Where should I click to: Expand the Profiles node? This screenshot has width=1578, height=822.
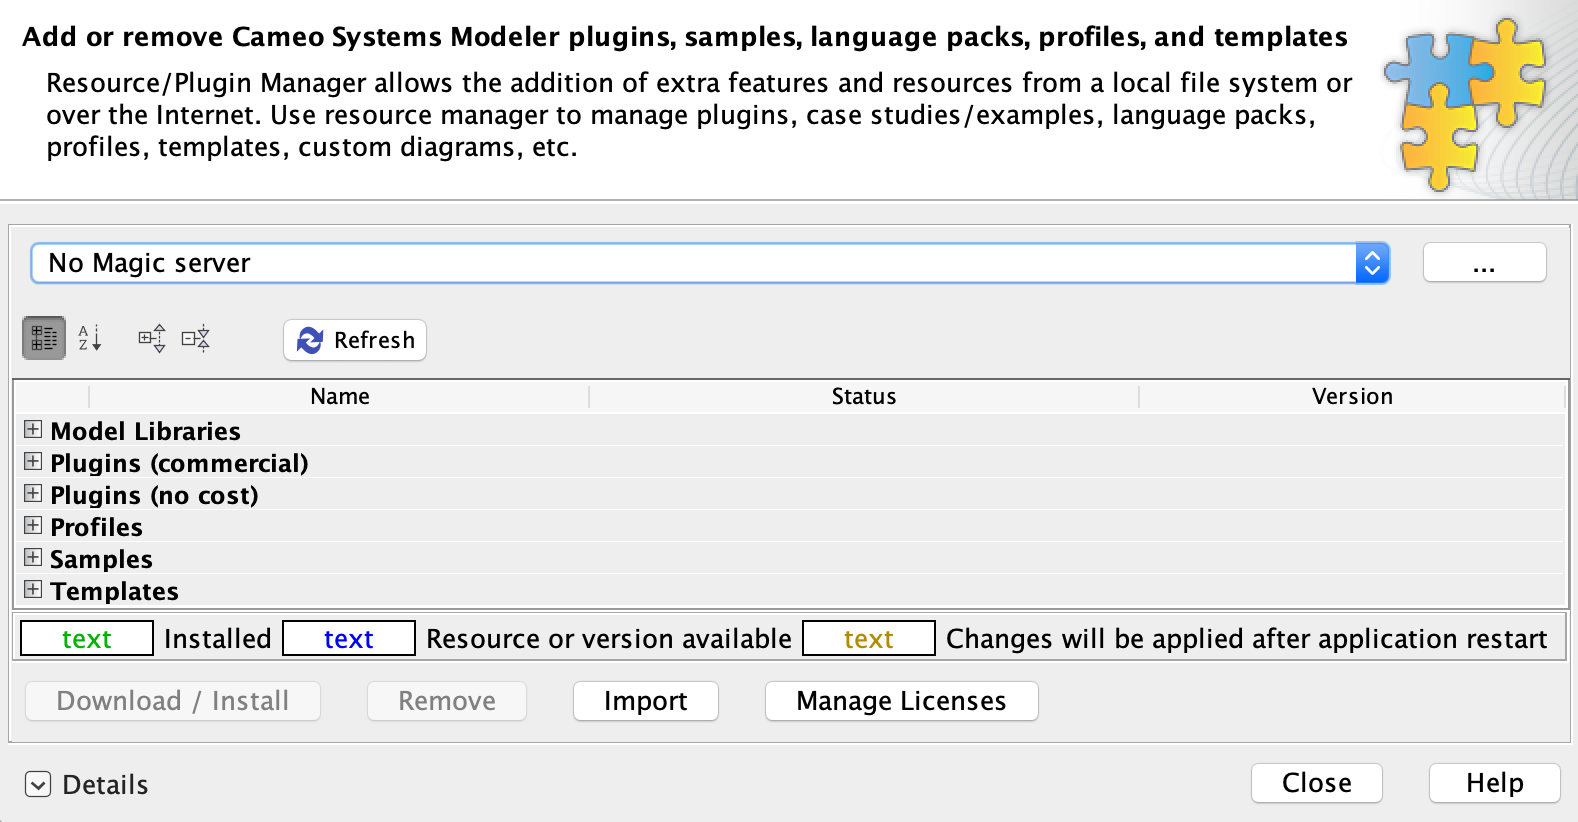(33, 526)
